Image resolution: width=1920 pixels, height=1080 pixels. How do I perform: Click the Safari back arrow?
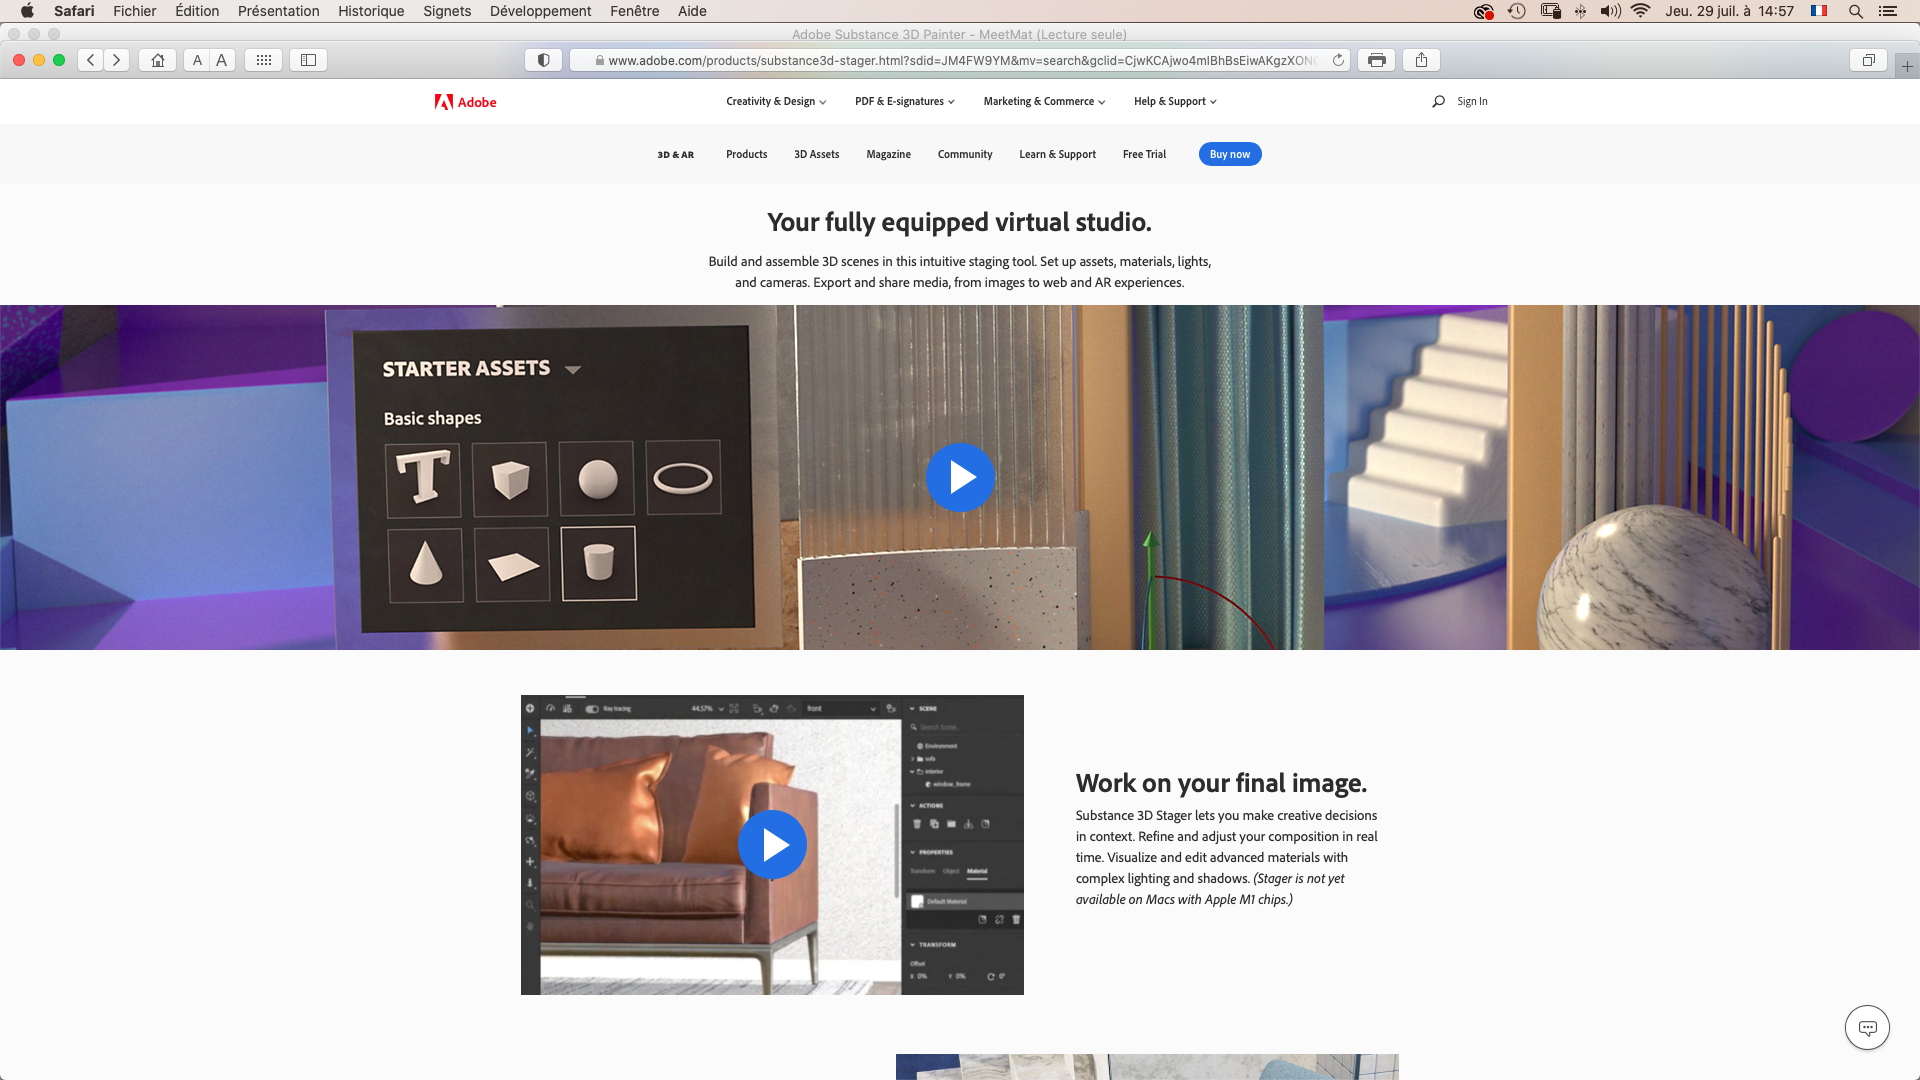(x=91, y=60)
